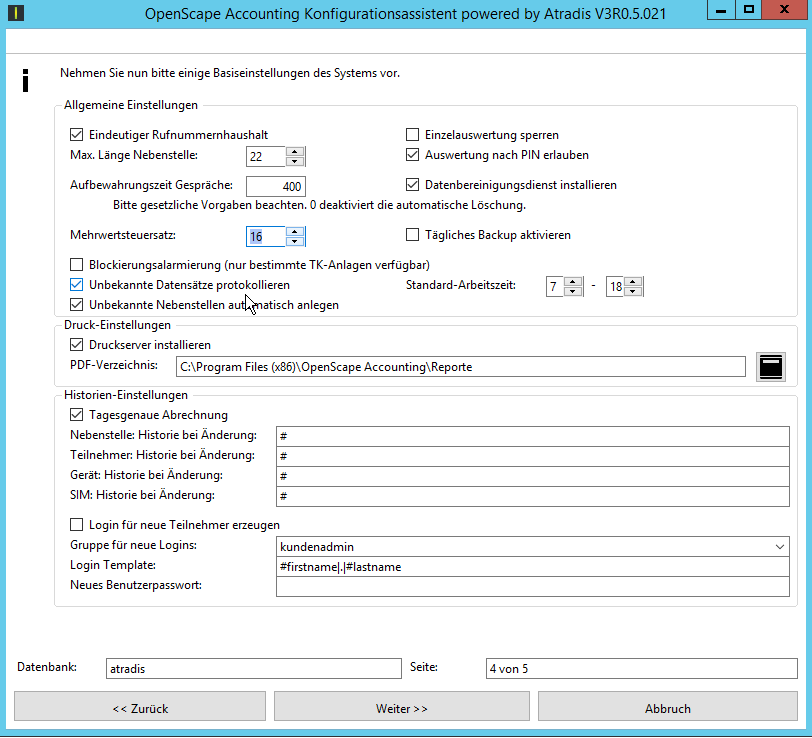
Task: Check the Blockierungsalarmierung option
Action: click(x=77, y=265)
